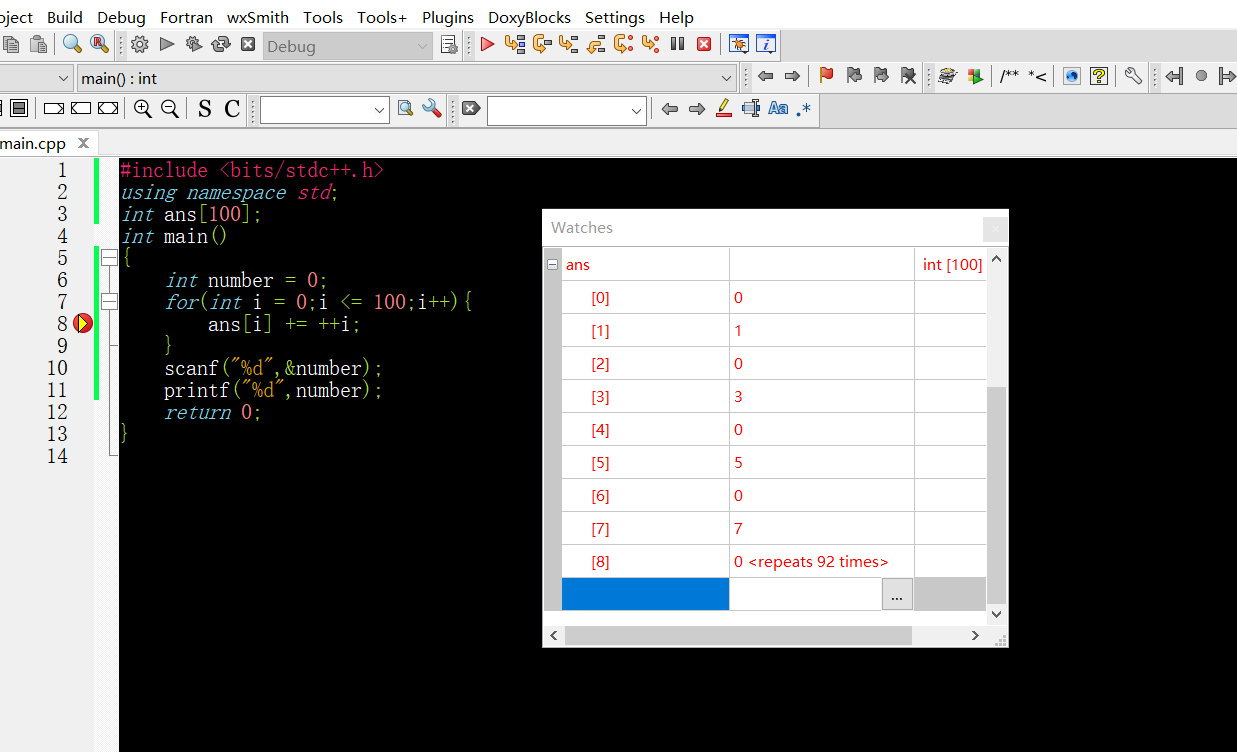Open the Build menu
This screenshot has height=752, width=1237.
click(65, 17)
